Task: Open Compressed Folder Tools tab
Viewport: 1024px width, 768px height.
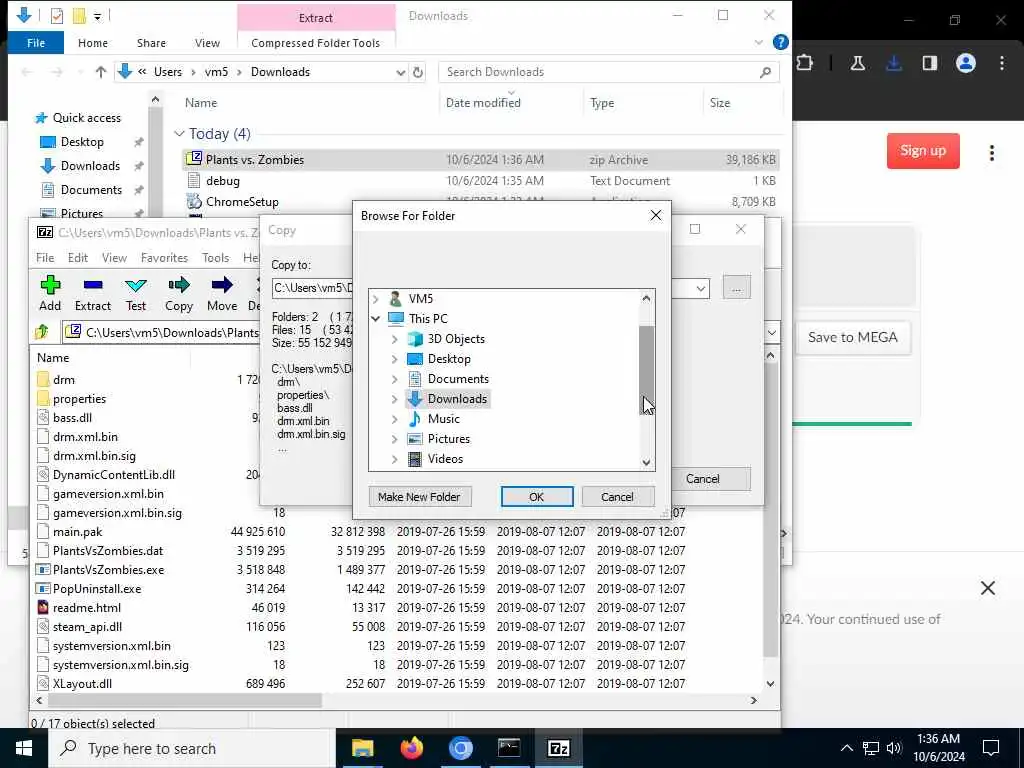Action: (315, 42)
